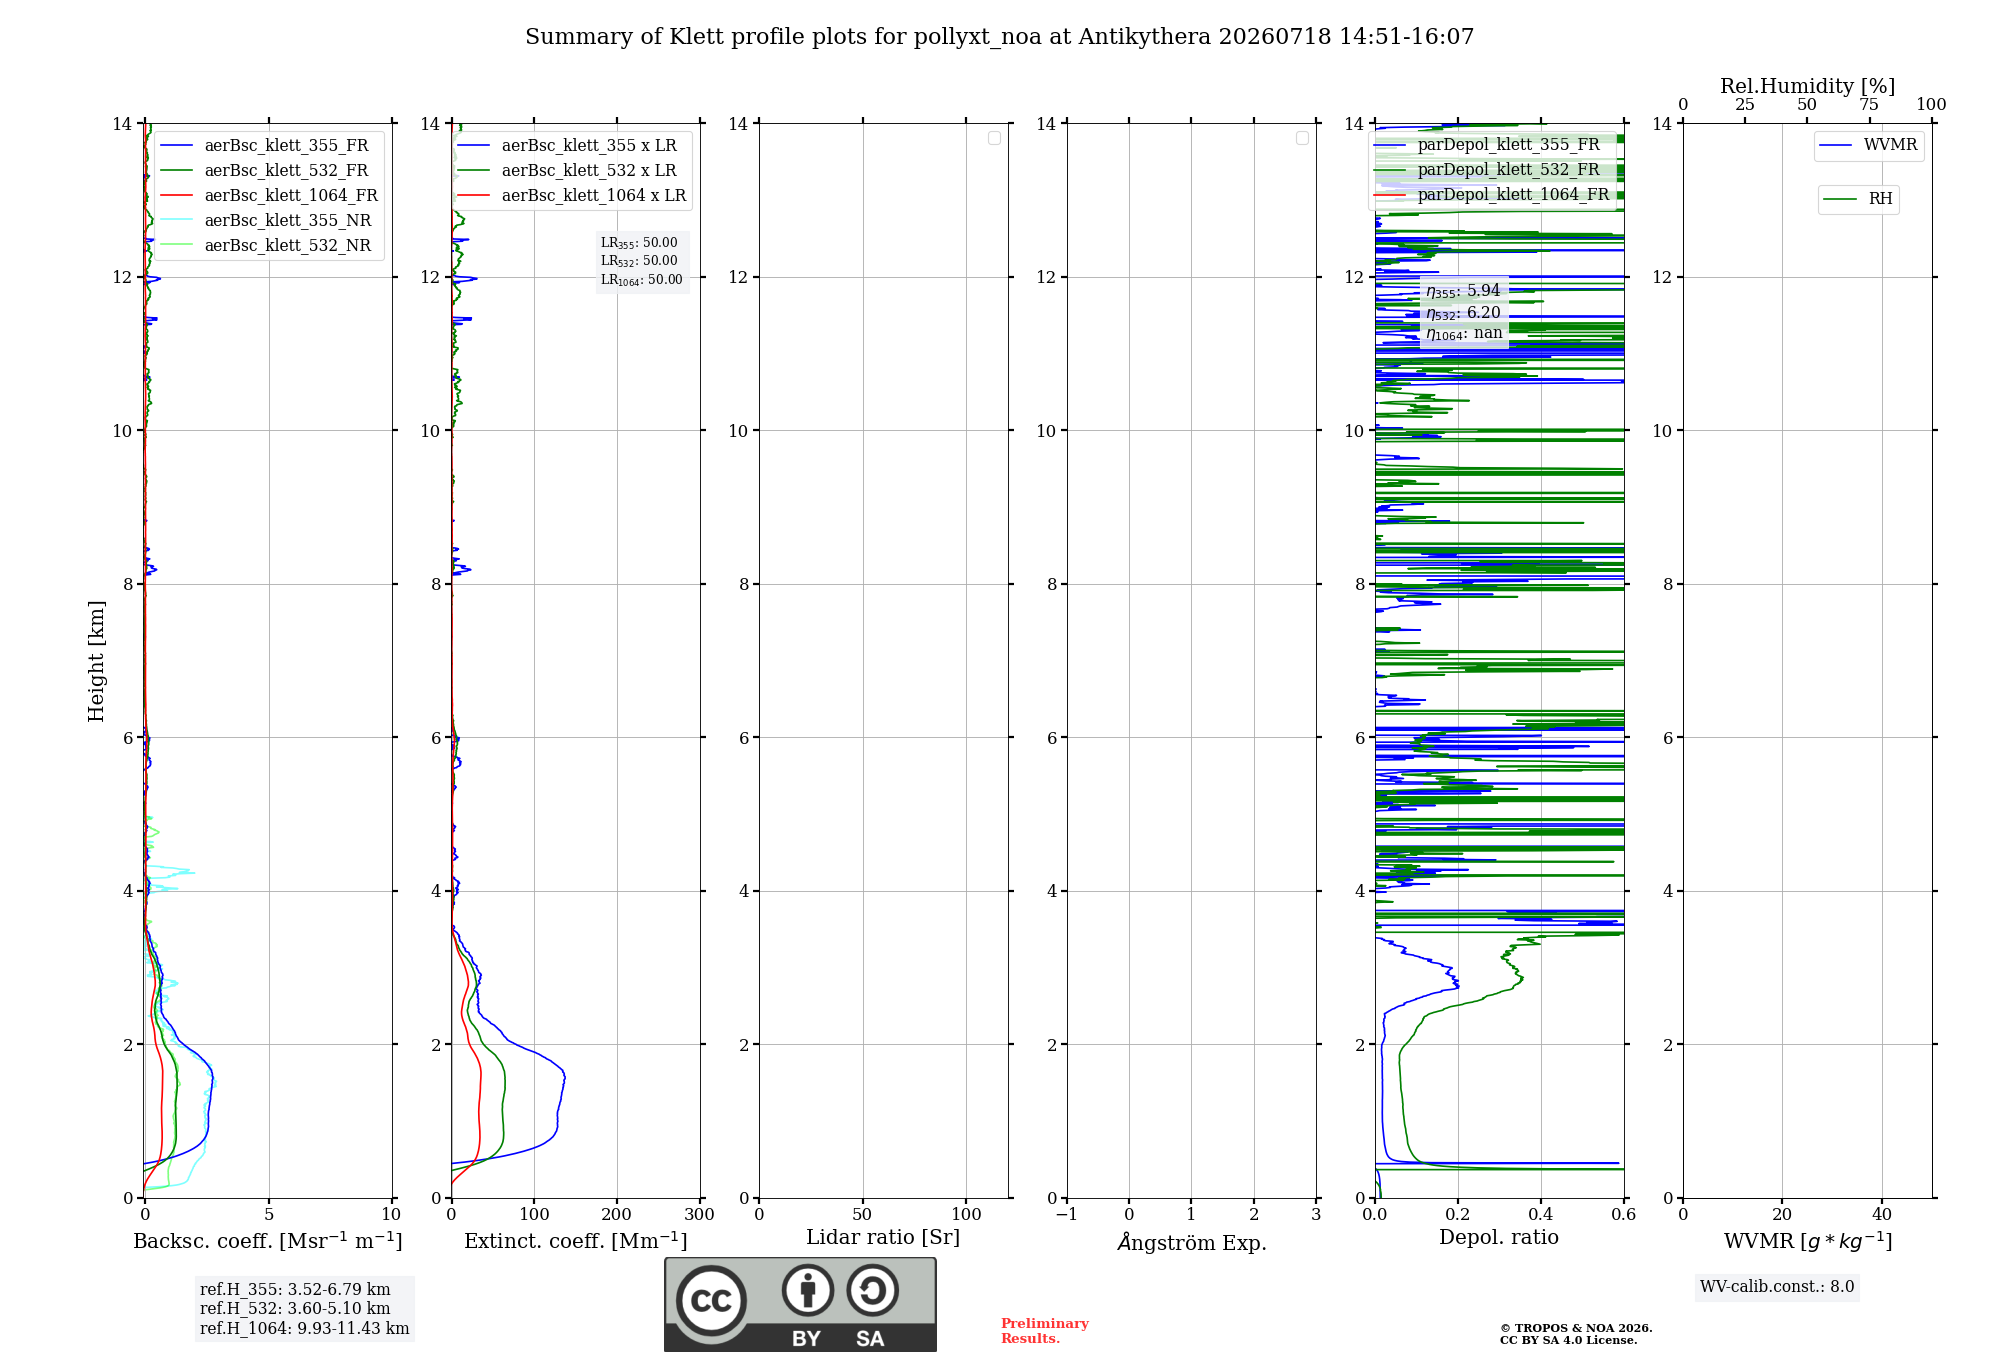Click the parDepol_klett_532_FR legend label

tap(1508, 169)
